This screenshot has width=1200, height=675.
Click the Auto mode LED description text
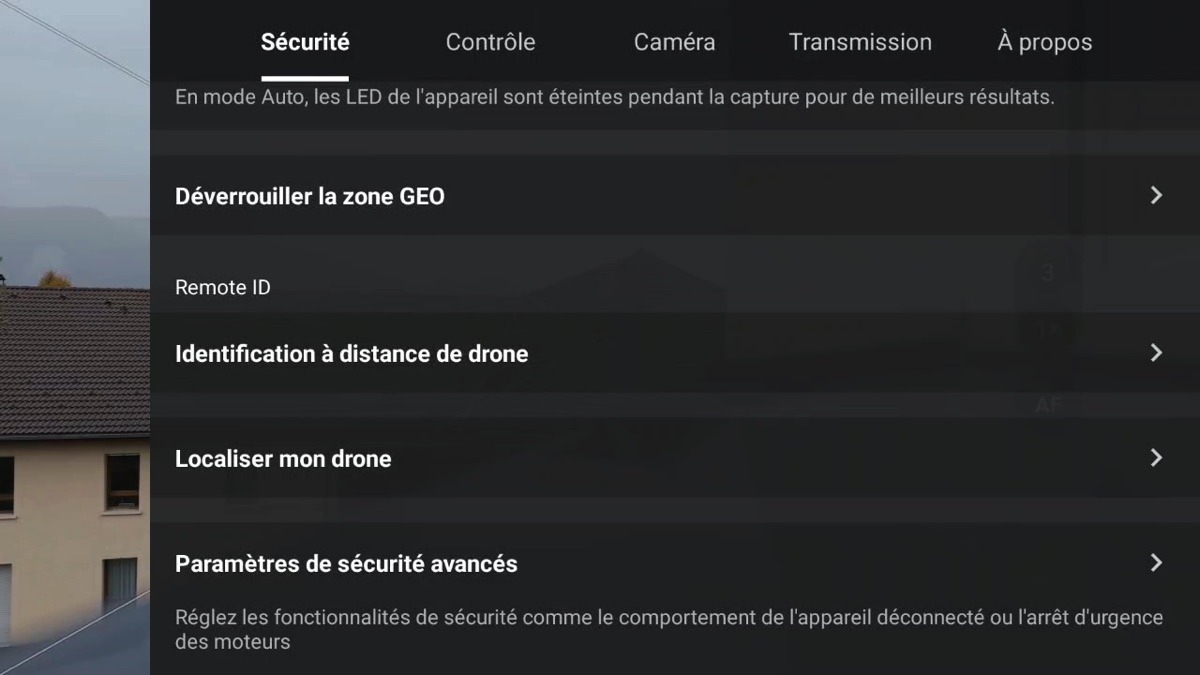(x=614, y=98)
